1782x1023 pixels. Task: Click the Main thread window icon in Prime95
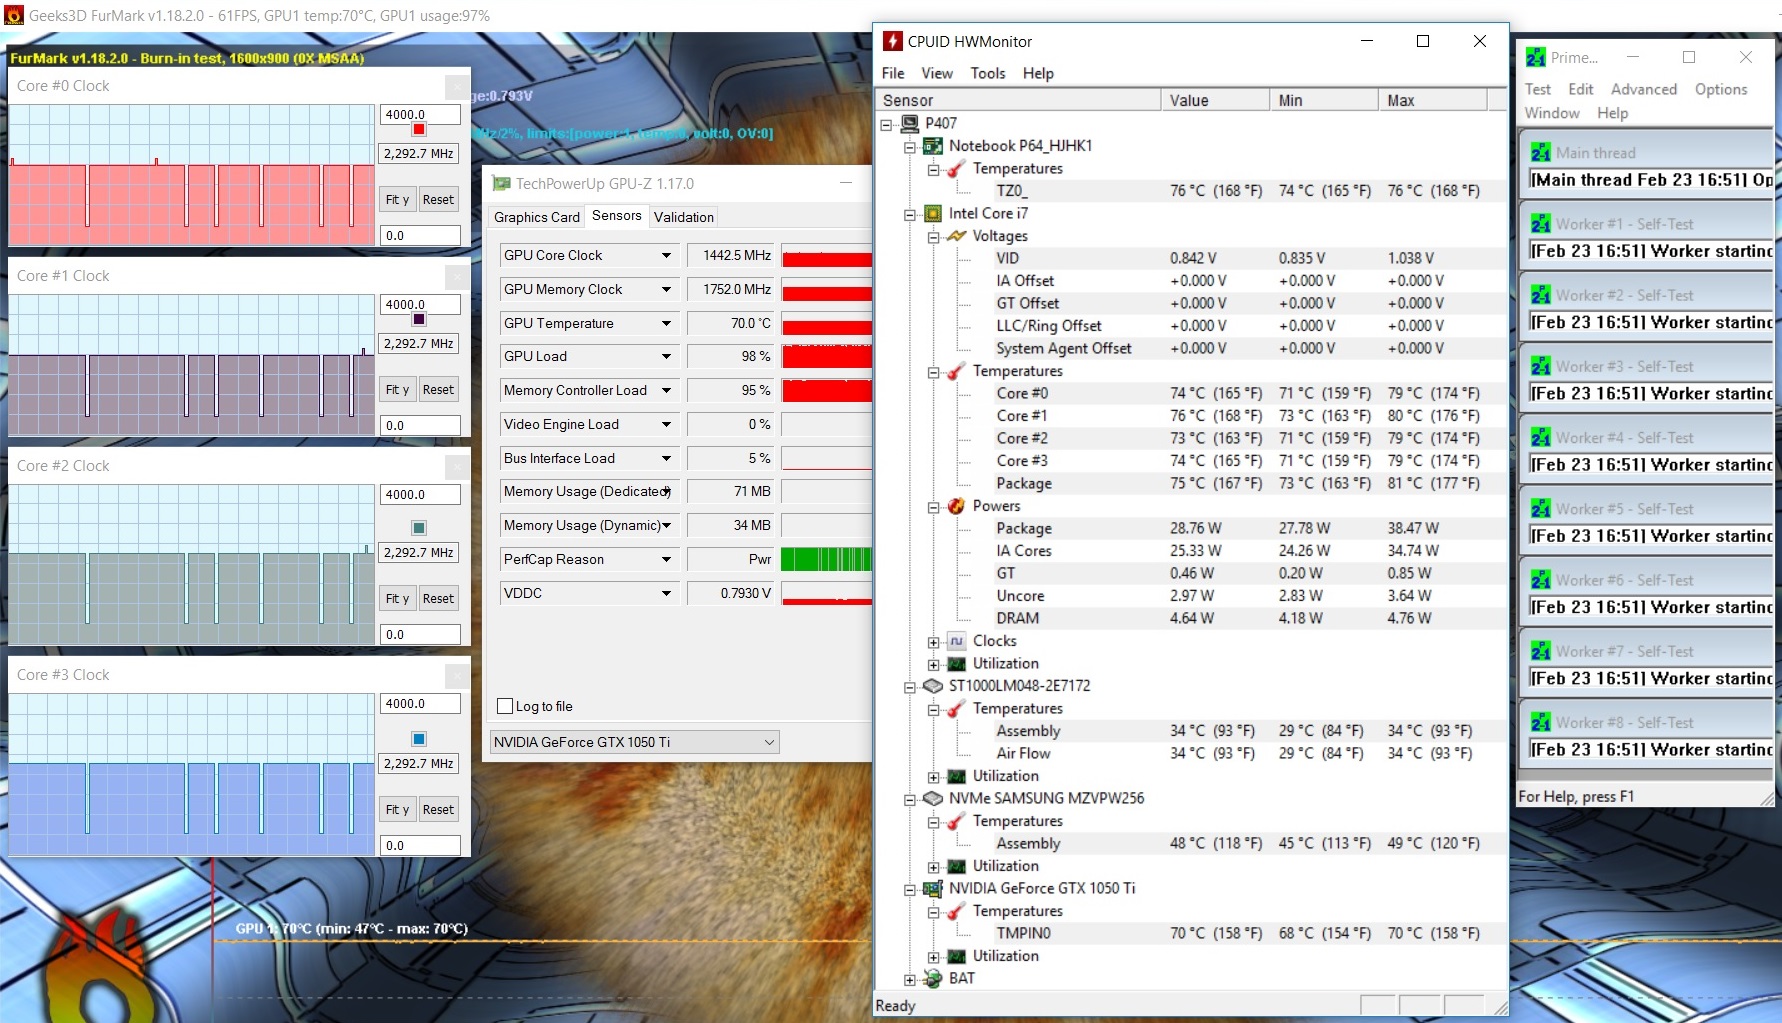pos(1541,152)
